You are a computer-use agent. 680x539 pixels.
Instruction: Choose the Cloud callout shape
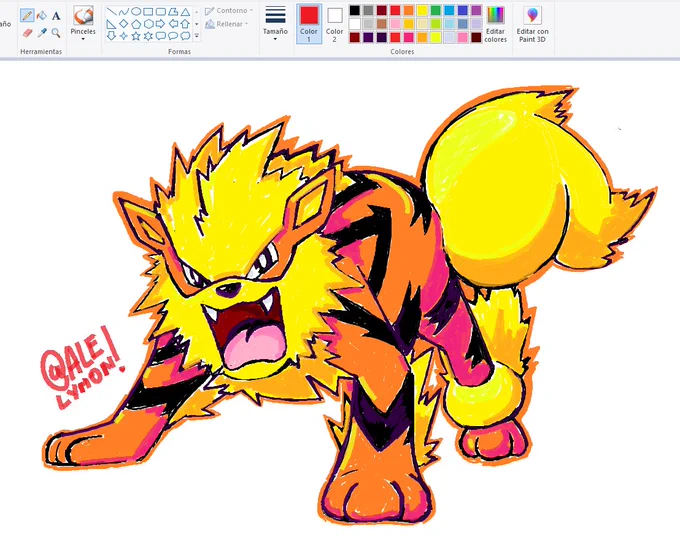coord(186,36)
